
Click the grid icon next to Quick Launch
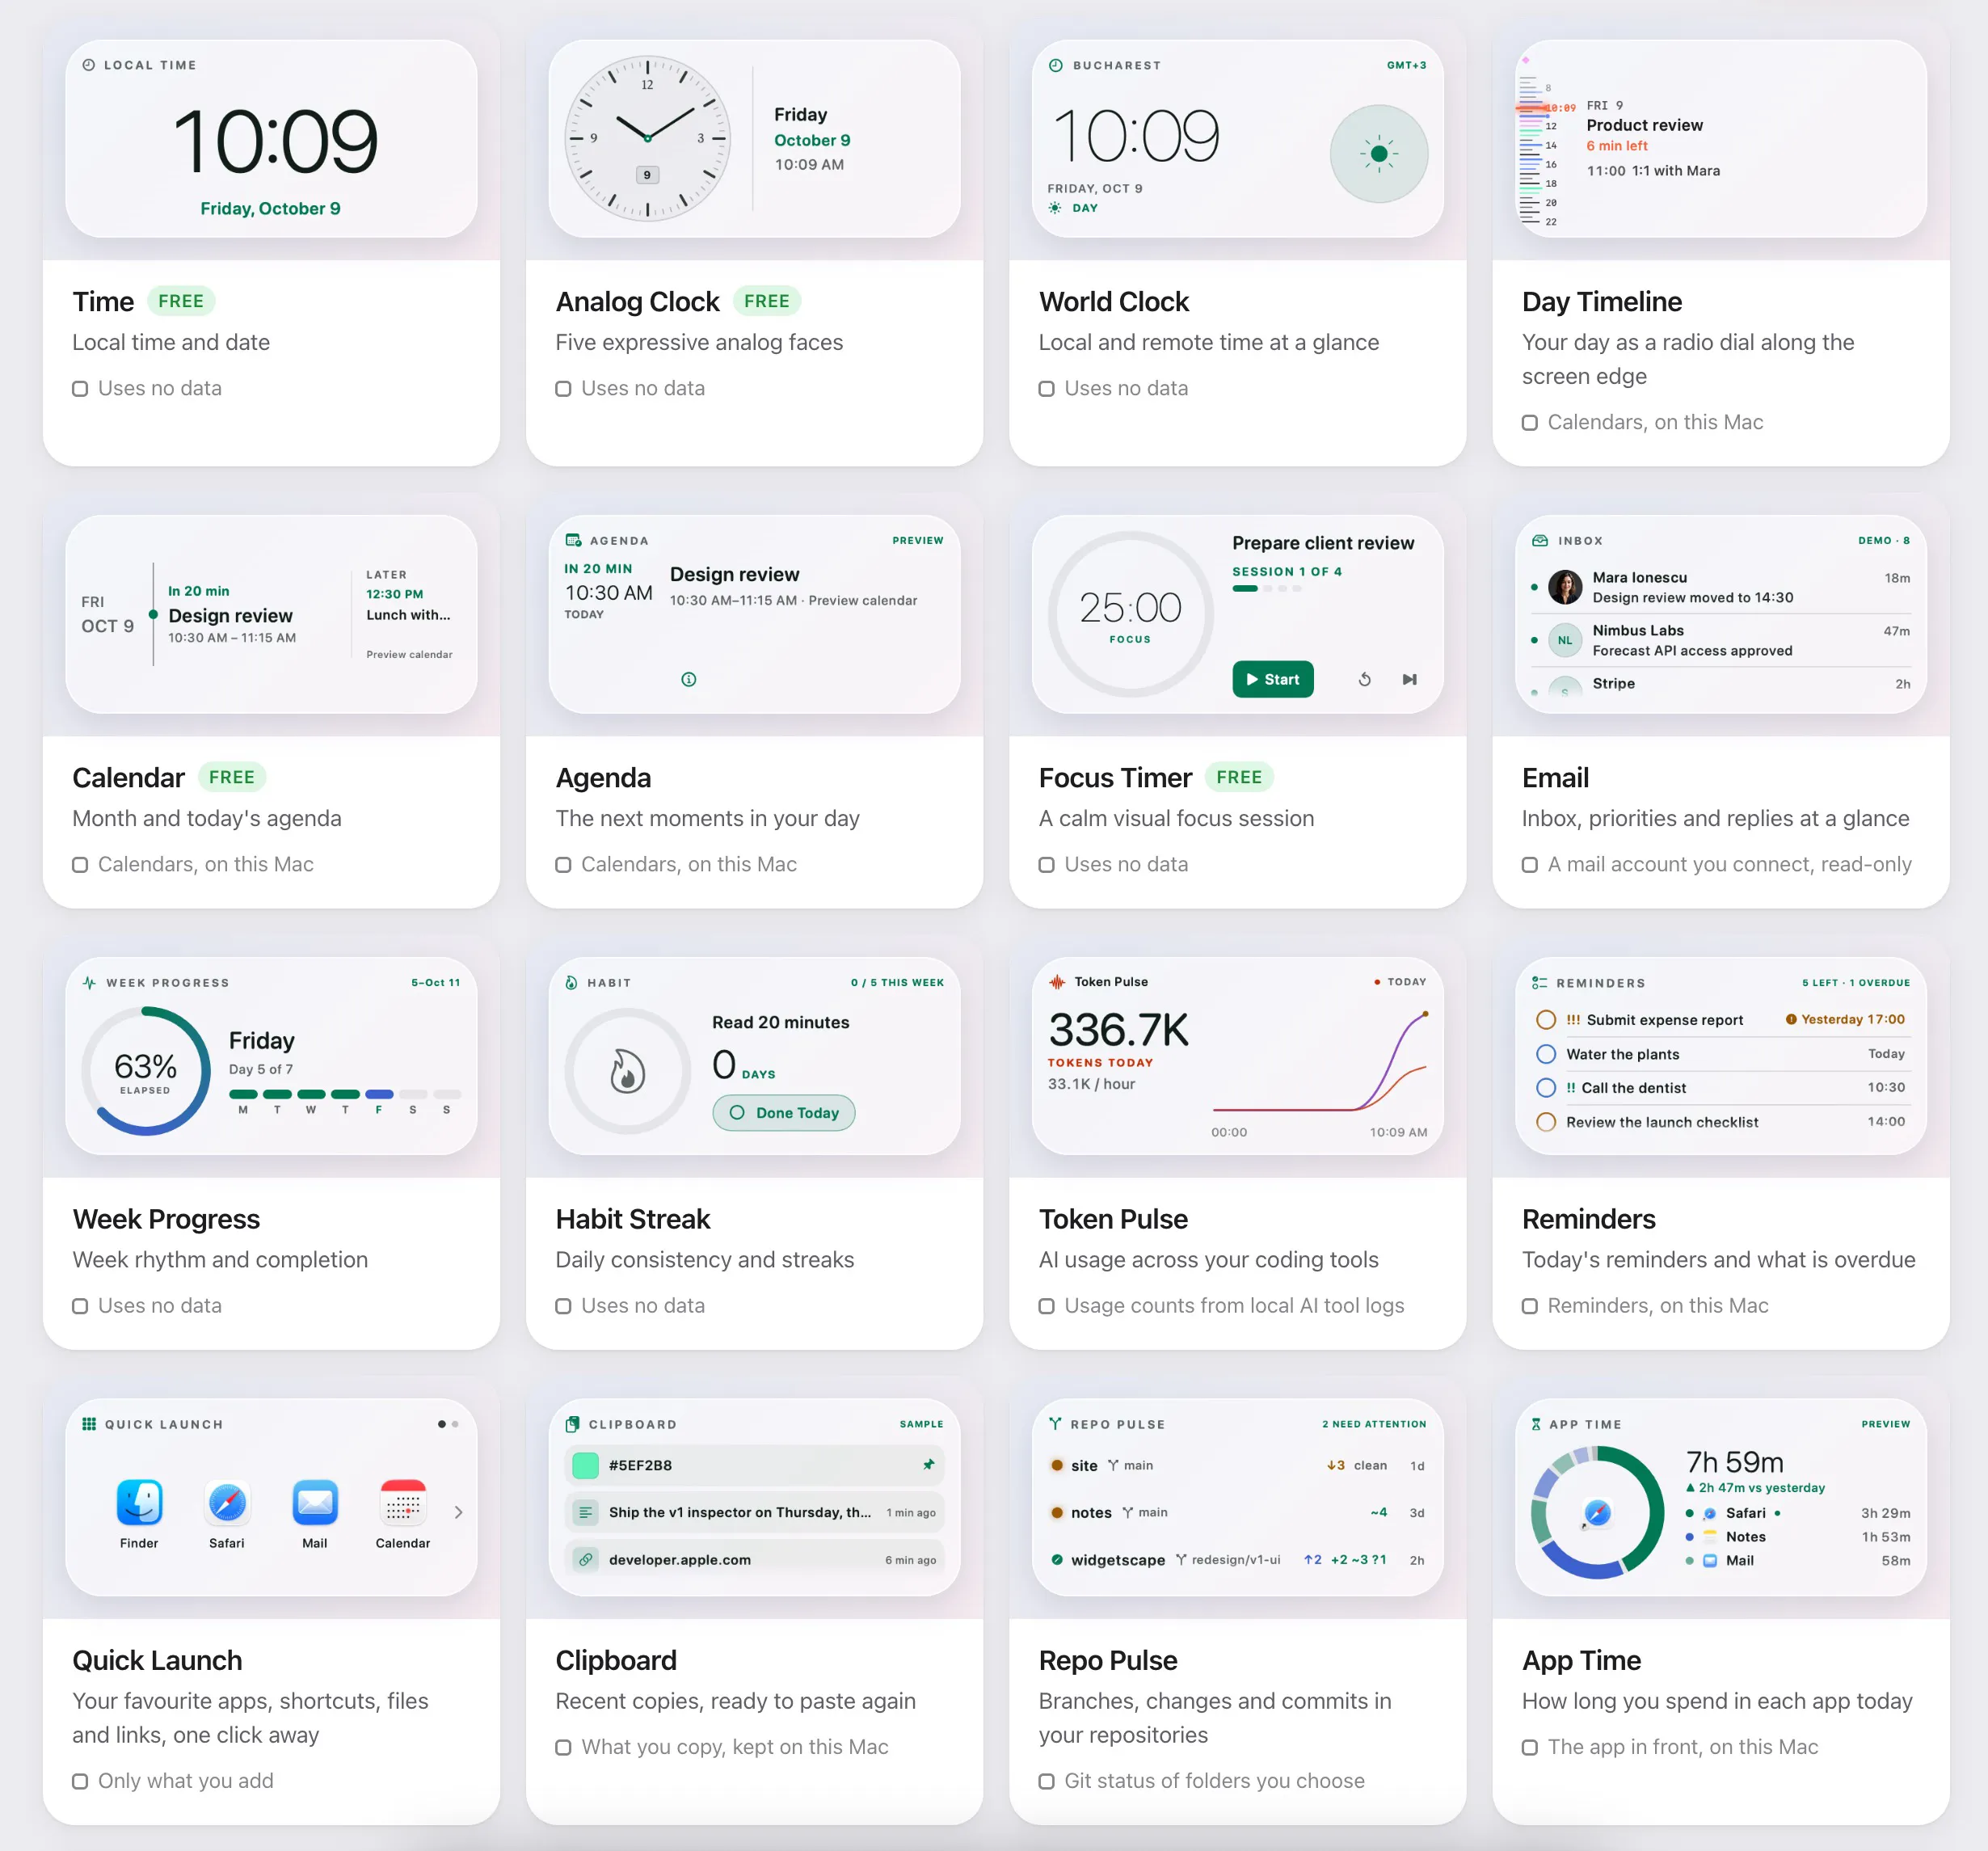pos(89,1424)
